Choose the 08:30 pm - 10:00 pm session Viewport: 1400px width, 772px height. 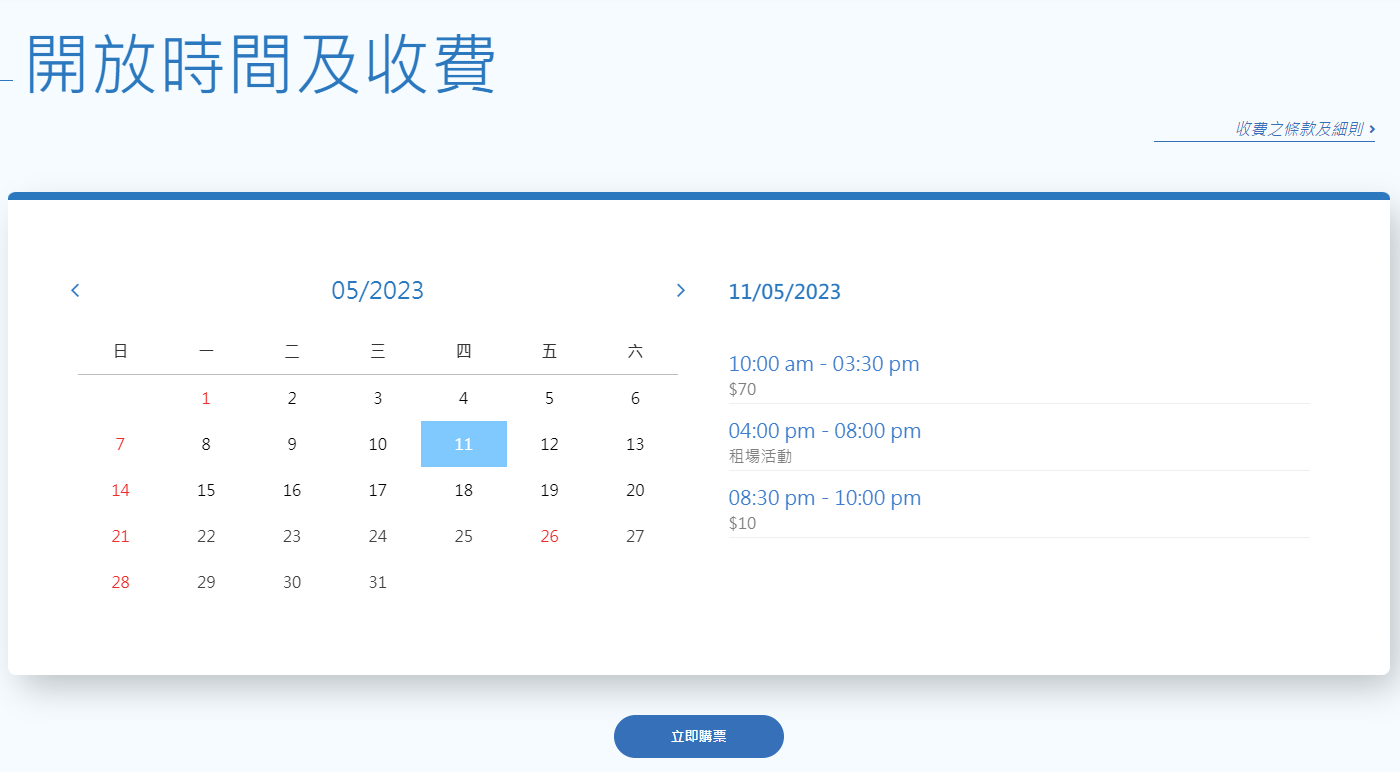(x=824, y=498)
